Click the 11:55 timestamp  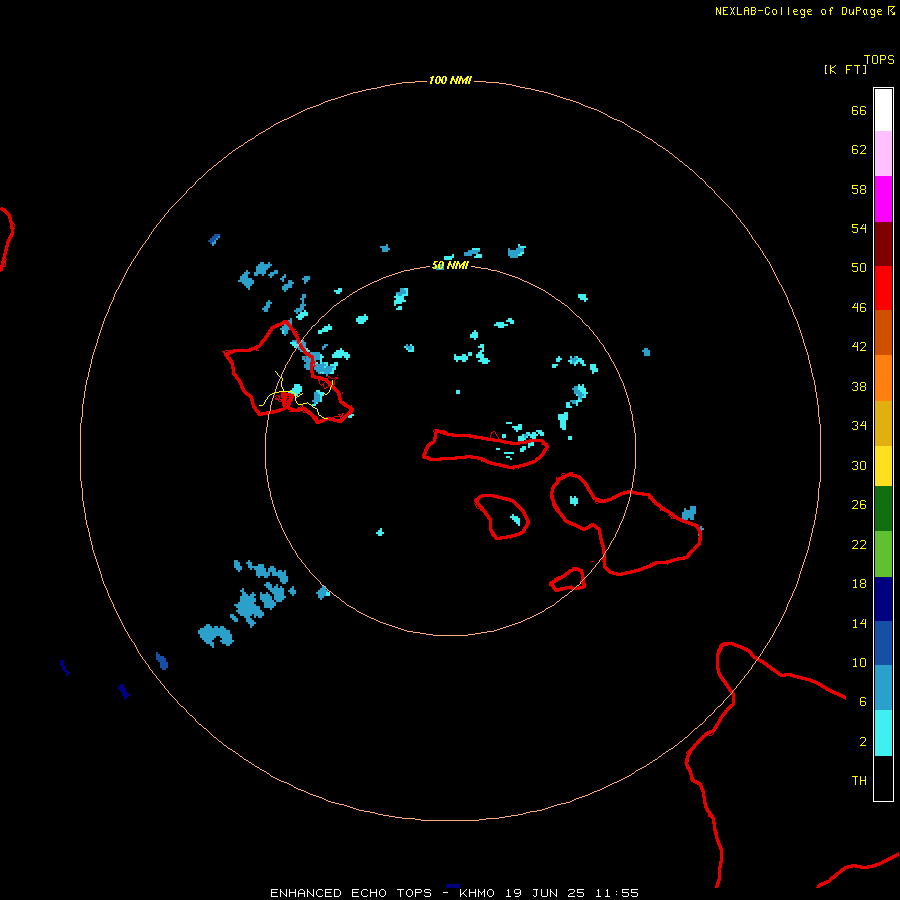617,893
